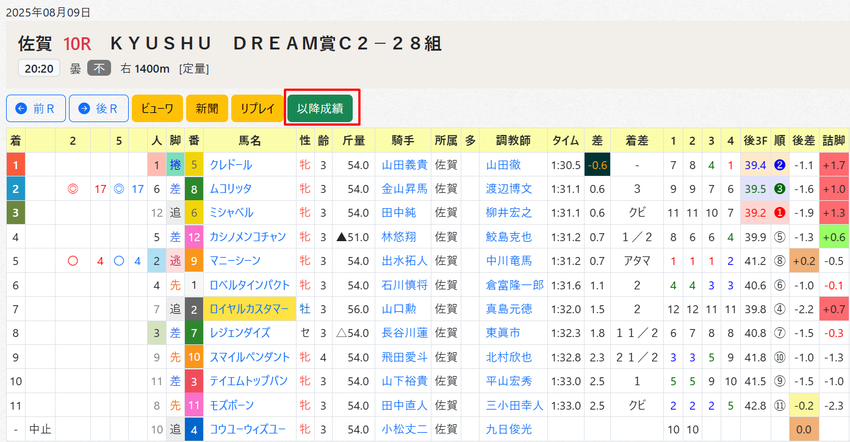This screenshot has height=442, width=850.
Task: Click the 馬名 column header
Action: click(250, 141)
